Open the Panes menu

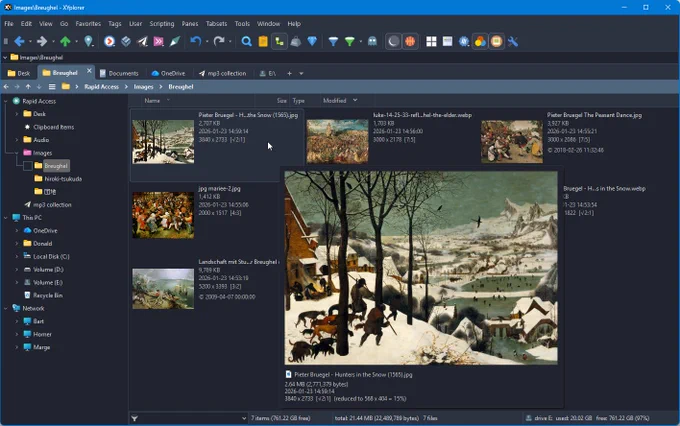190,23
